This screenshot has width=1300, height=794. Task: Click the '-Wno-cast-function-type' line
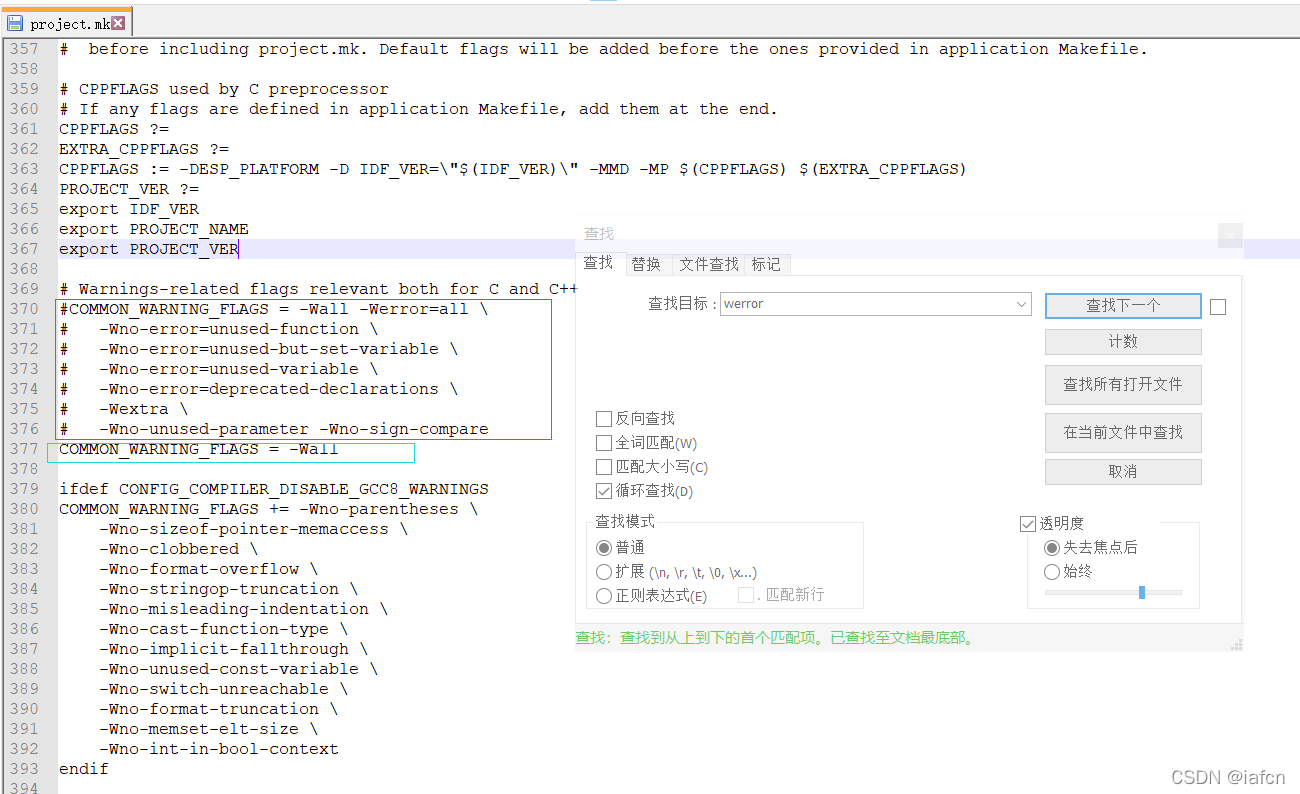point(224,629)
